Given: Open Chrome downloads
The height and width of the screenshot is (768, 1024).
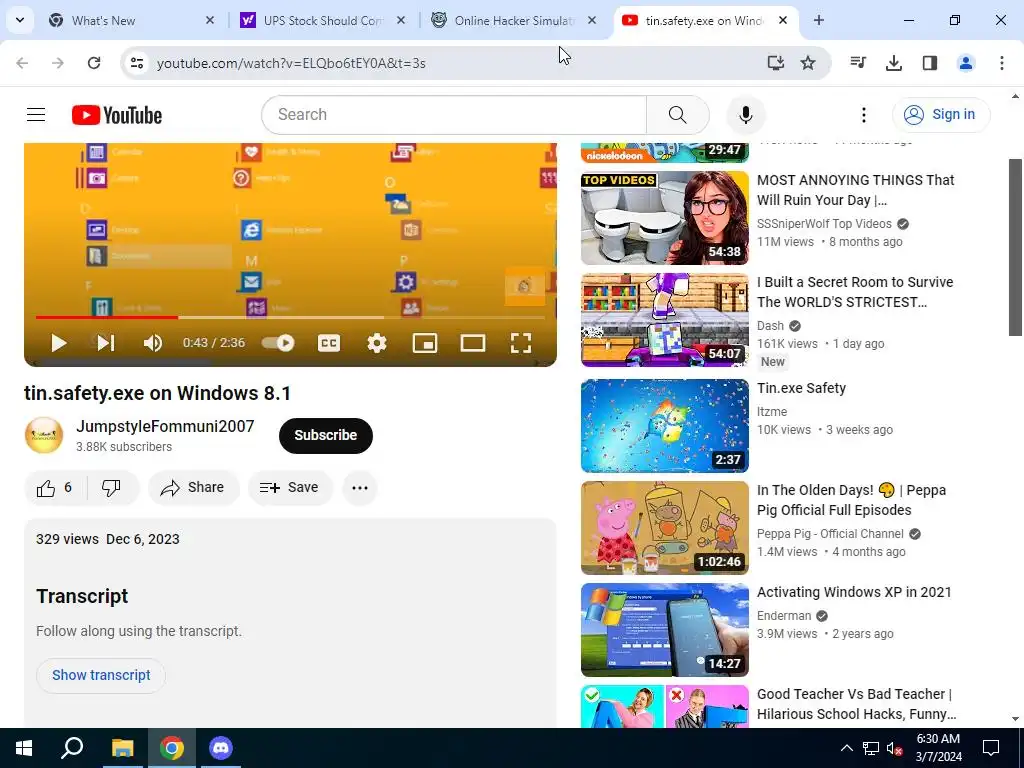Looking at the screenshot, I should [x=894, y=63].
